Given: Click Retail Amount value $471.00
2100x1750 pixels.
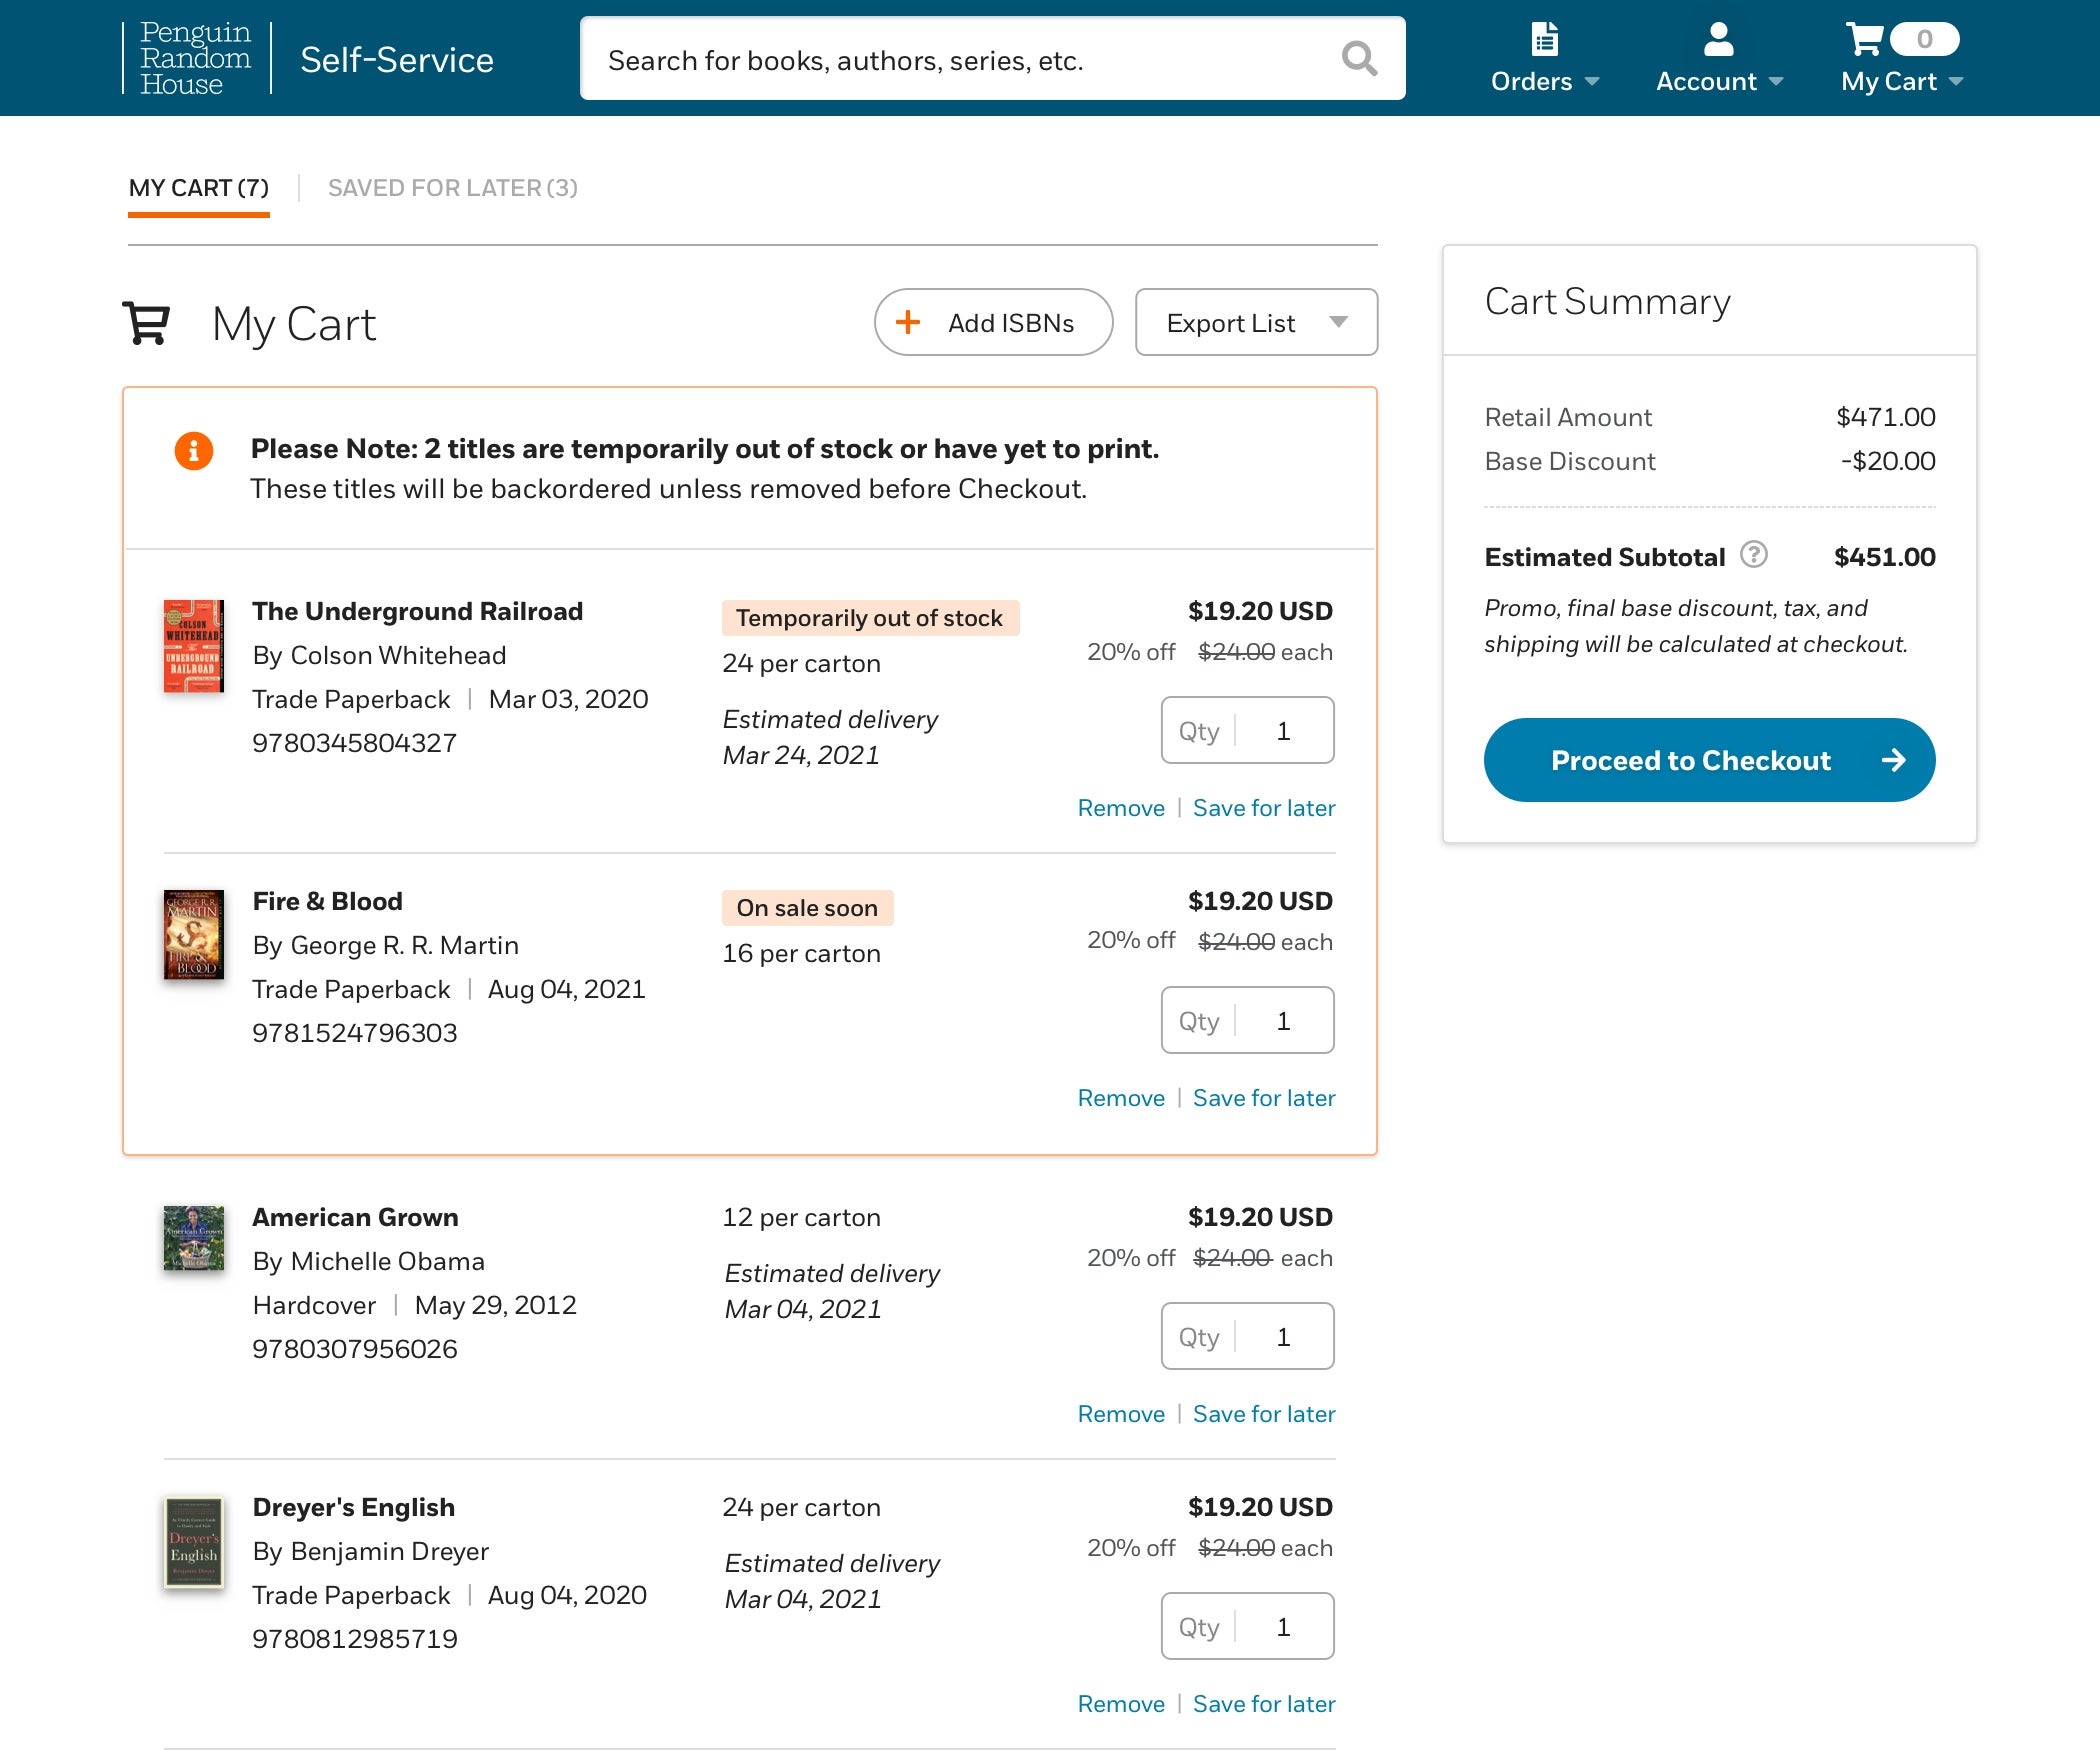Looking at the screenshot, I should (x=1885, y=417).
